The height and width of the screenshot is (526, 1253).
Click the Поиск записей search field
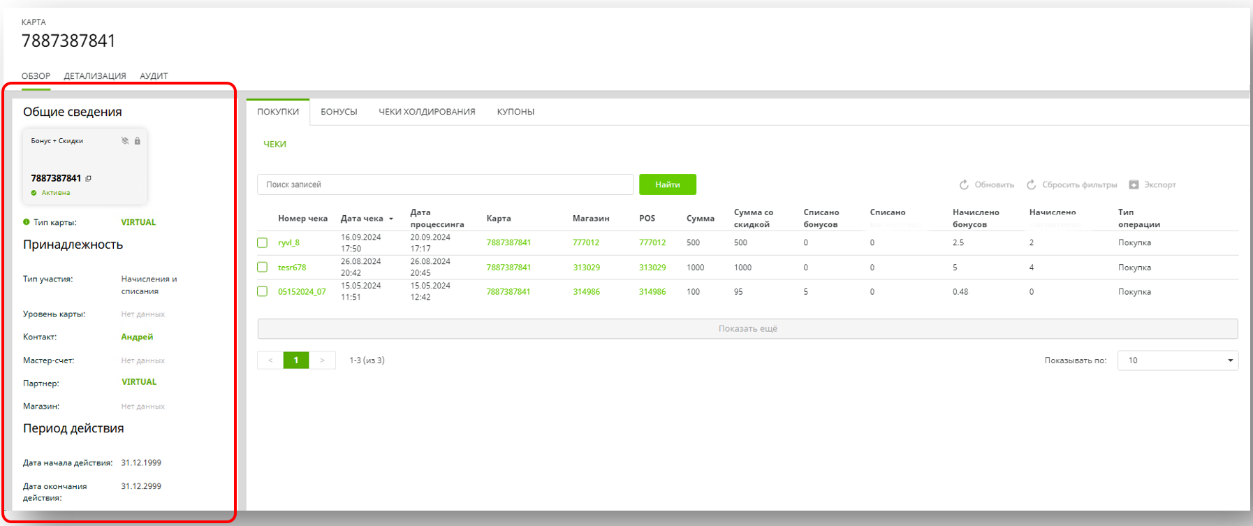445,185
